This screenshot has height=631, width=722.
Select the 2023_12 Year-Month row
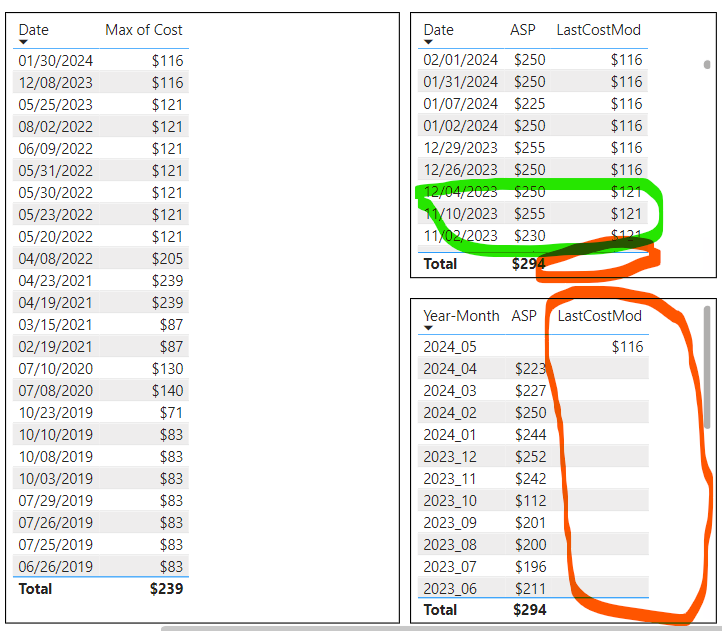coord(533,456)
